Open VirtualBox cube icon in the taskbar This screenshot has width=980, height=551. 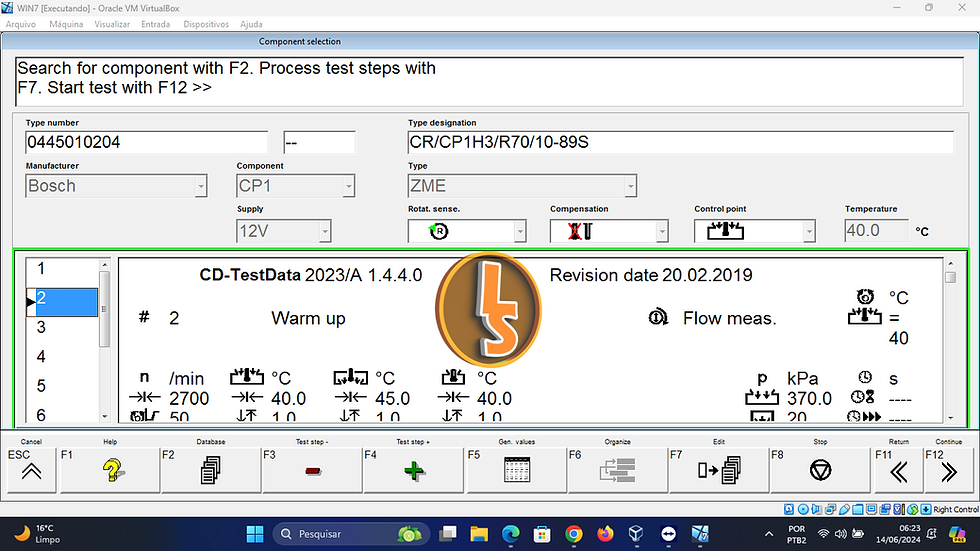pyautogui.click(x=636, y=534)
